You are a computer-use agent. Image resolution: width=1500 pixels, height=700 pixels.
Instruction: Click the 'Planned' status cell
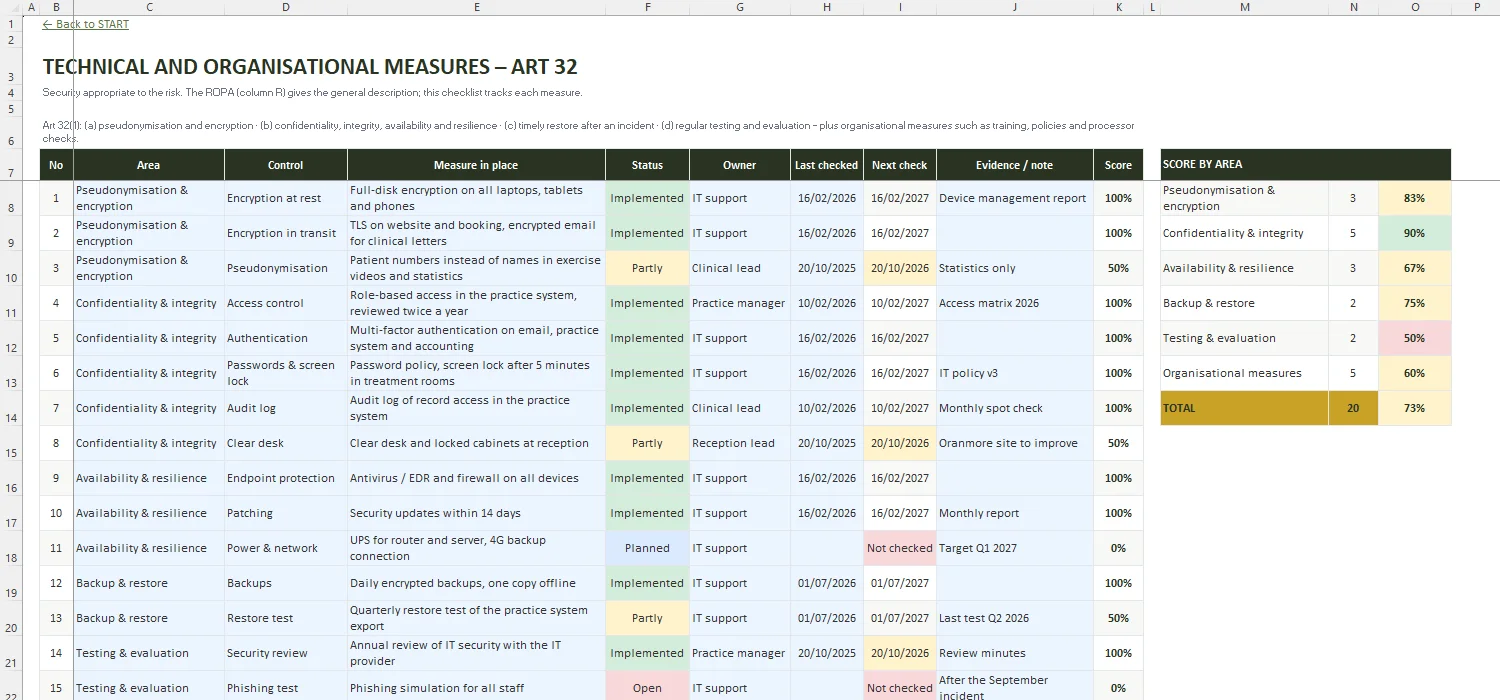(x=647, y=548)
